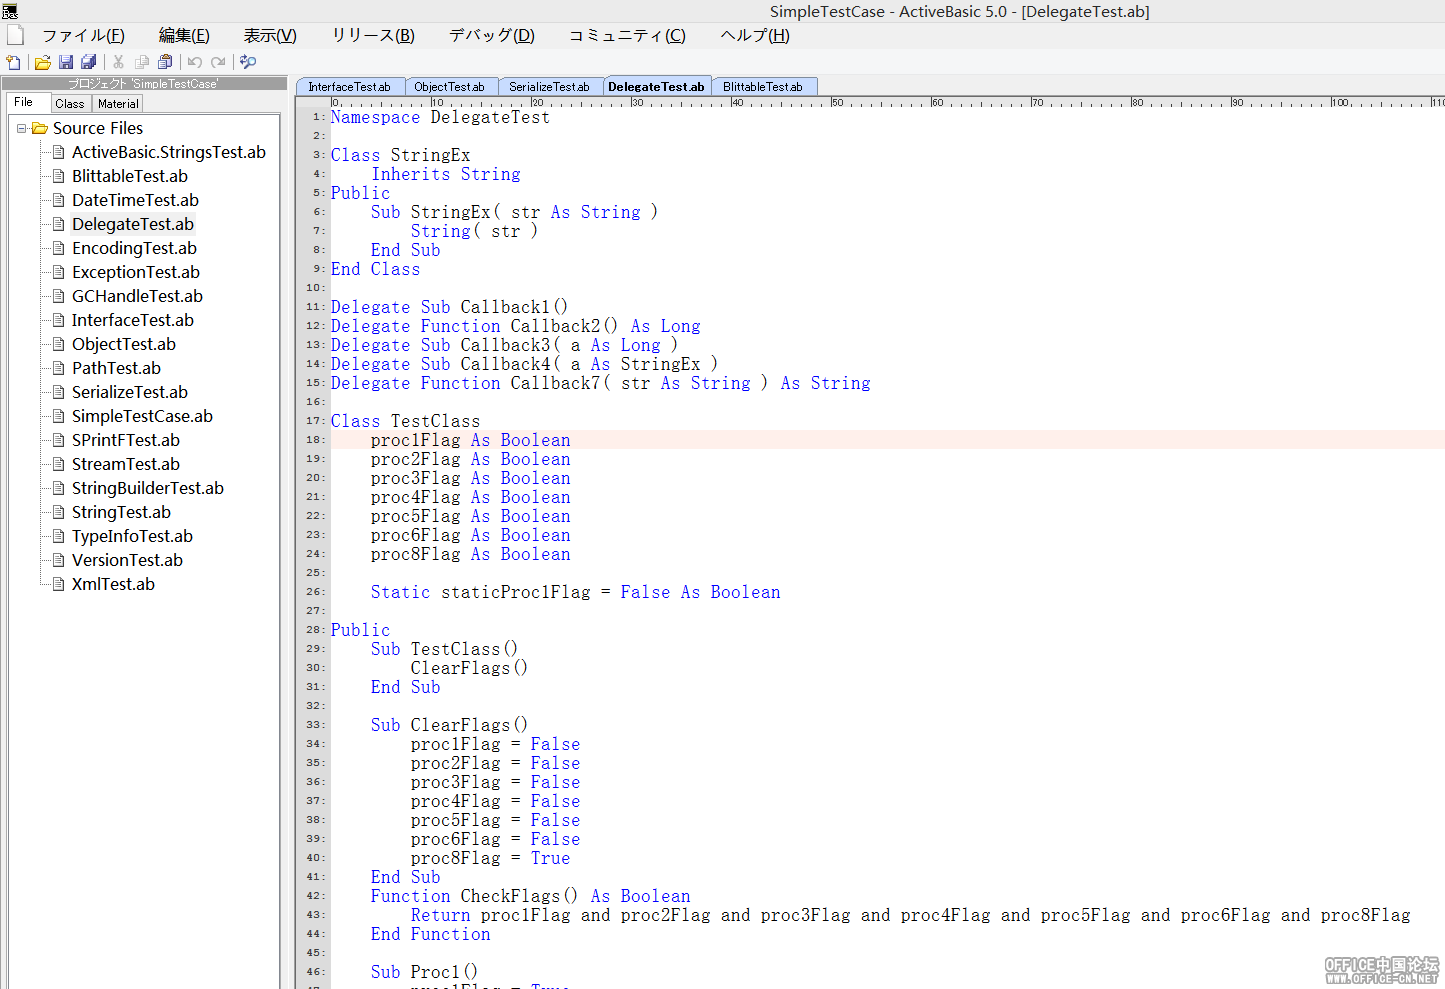Click file icon of ActiveBasic.StringsTest.ab
The height and width of the screenshot is (989, 1445).
(x=59, y=152)
